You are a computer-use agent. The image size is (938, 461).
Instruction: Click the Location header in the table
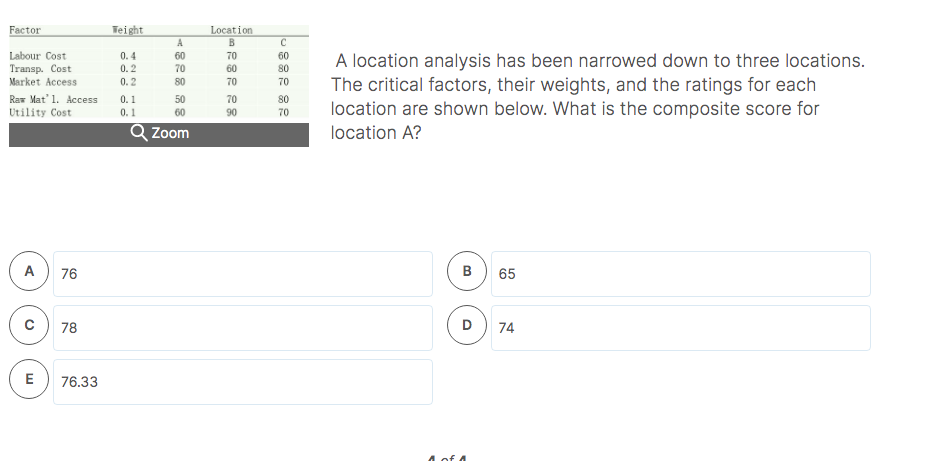tap(232, 30)
